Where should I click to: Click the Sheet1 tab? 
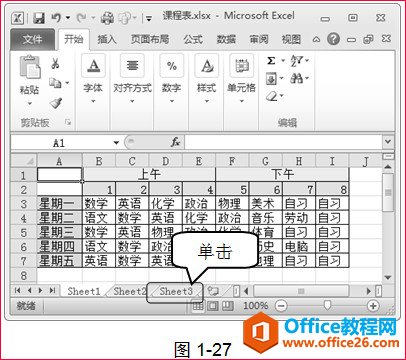[84, 291]
